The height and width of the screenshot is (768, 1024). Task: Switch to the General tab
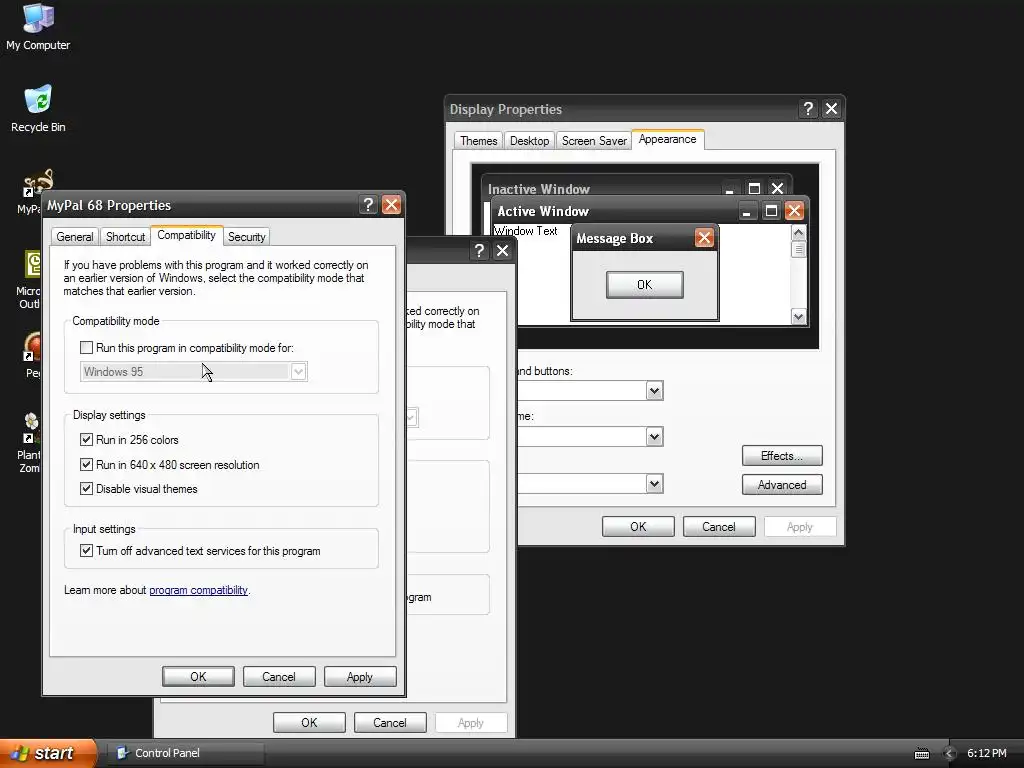[x=74, y=236]
